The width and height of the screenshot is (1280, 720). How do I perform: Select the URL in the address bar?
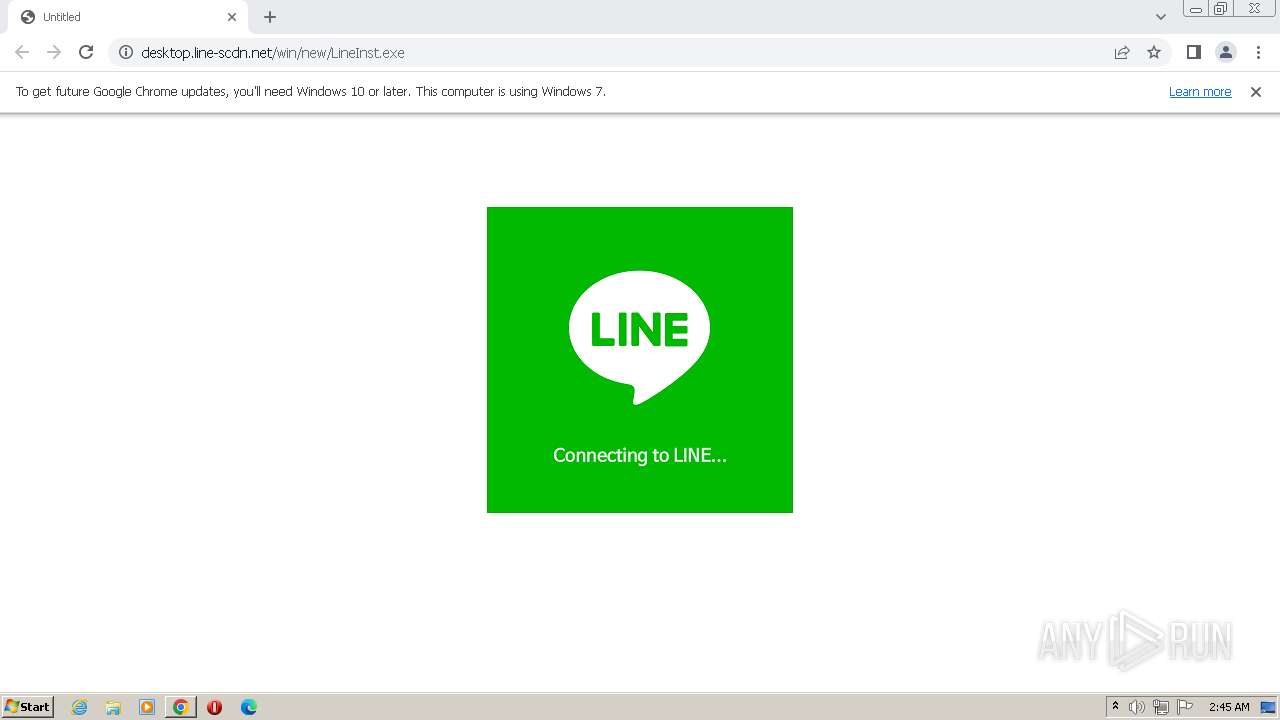[x=272, y=53]
